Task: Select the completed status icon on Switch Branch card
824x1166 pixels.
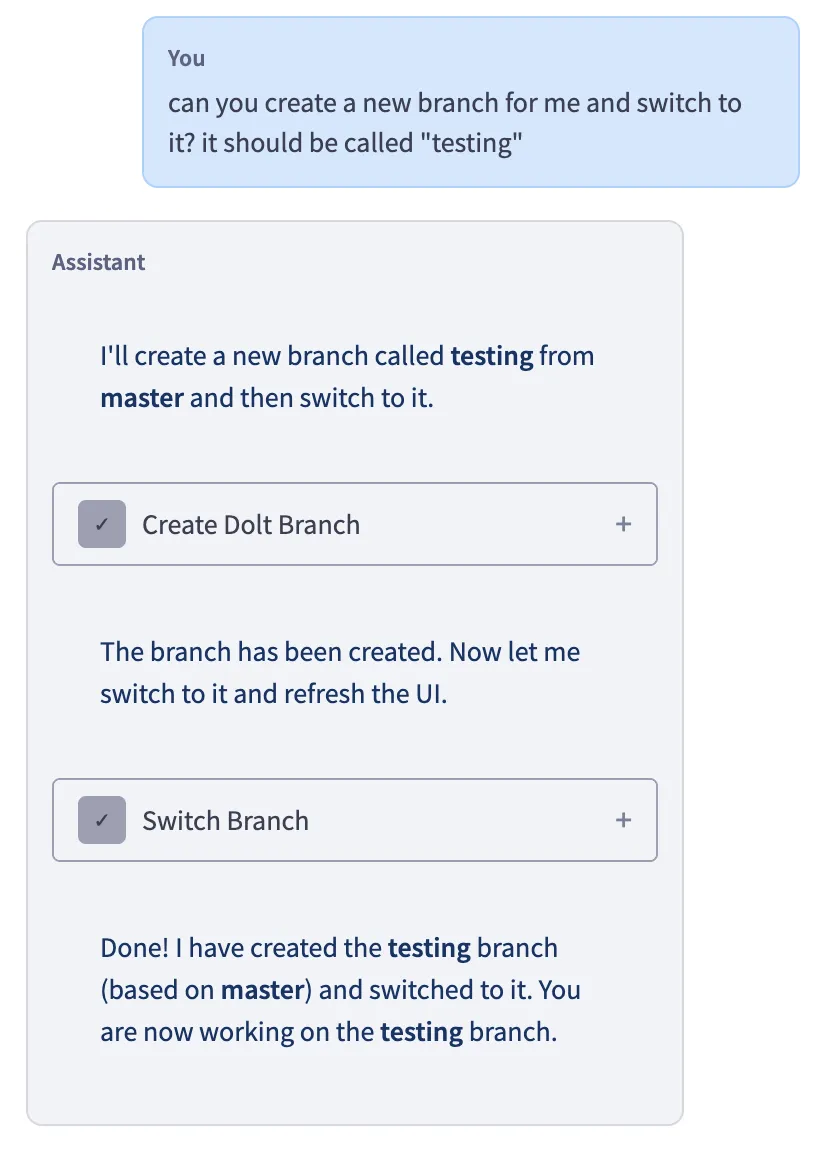Action: 101,819
